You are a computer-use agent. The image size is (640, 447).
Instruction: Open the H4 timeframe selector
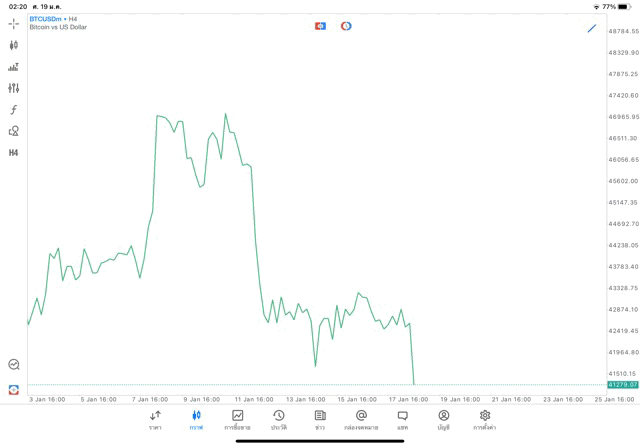pos(13,153)
